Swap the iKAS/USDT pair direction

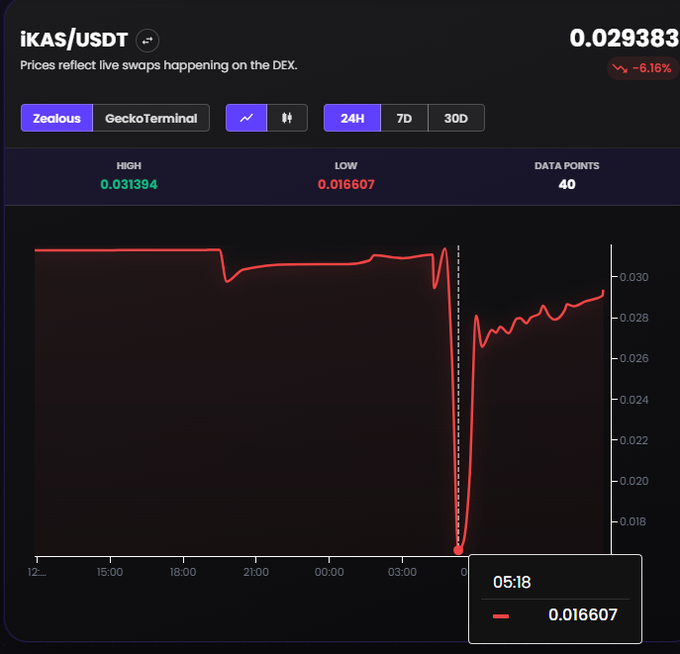point(147,40)
